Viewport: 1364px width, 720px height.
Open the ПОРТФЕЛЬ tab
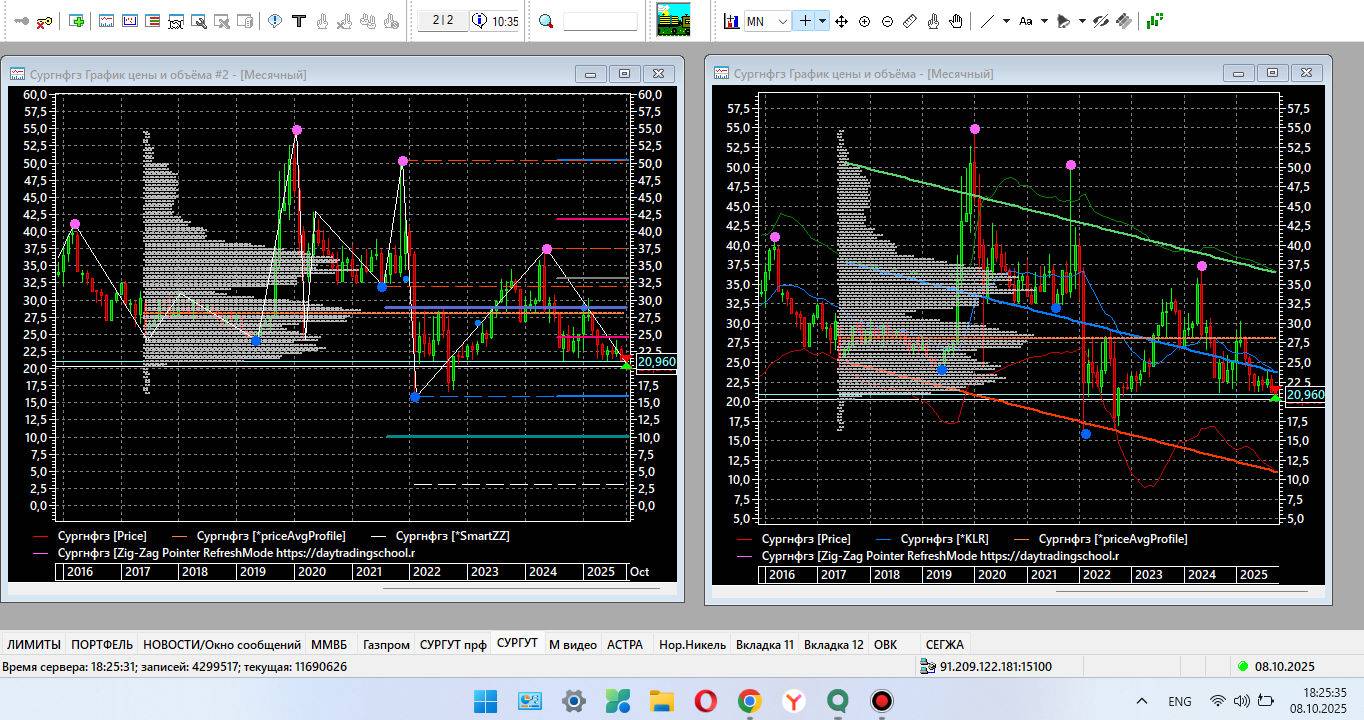tap(102, 645)
